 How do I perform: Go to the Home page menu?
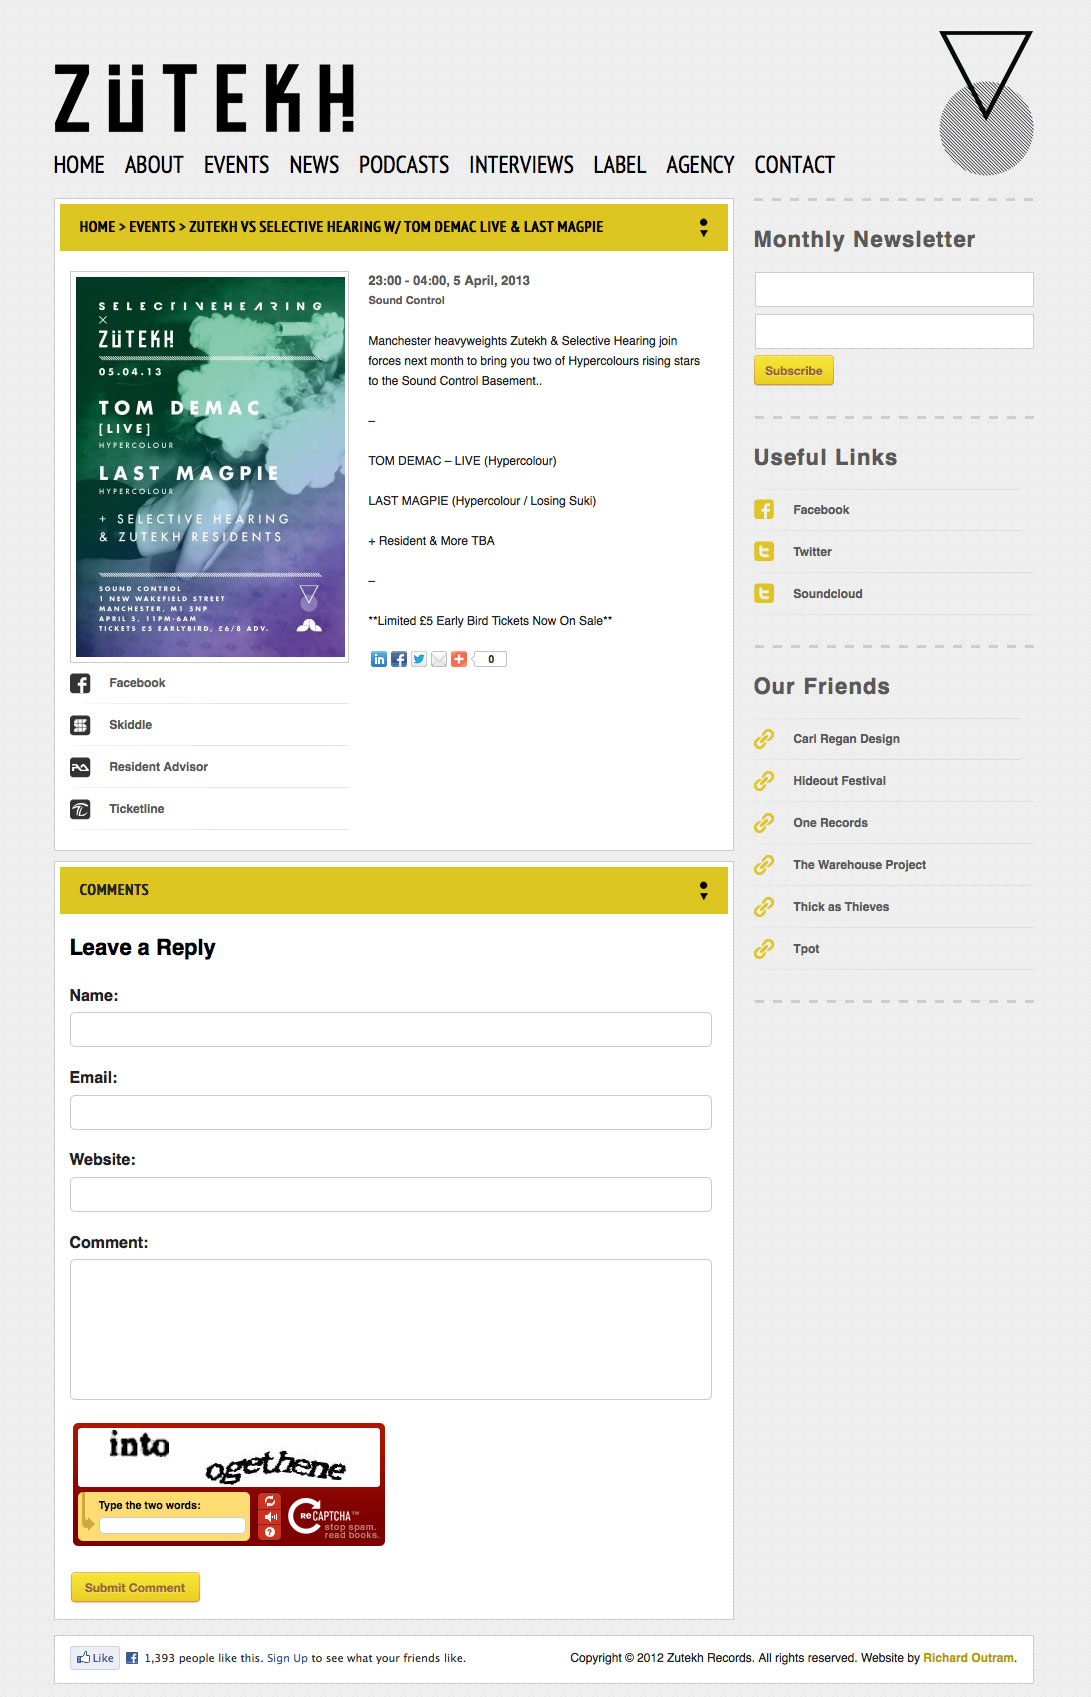pyautogui.click(x=79, y=165)
